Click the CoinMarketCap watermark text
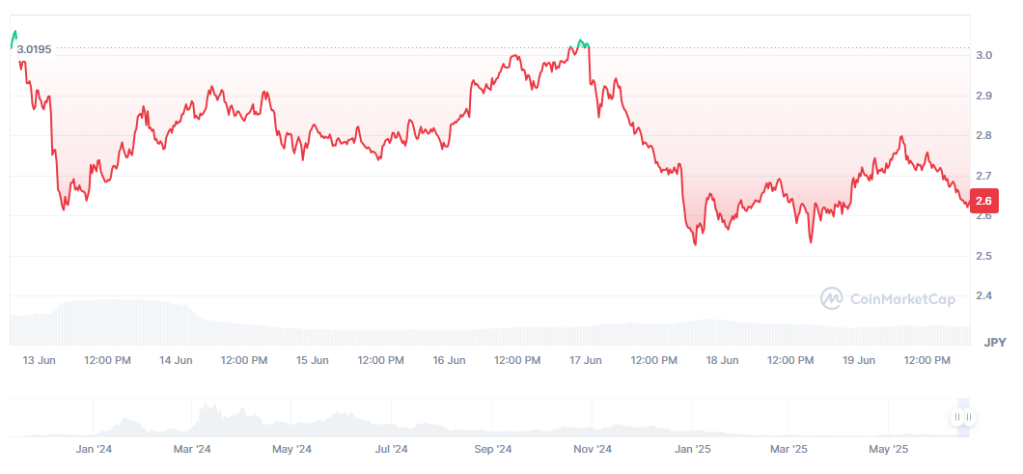This screenshot has width=1023, height=474. (x=902, y=298)
